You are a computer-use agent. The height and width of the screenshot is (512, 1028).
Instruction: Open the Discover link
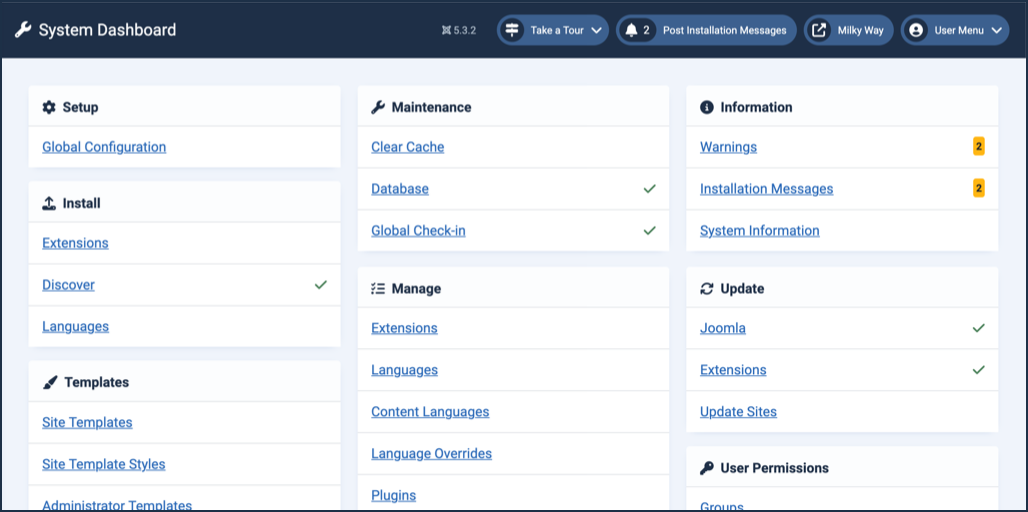click(x=68, y=285)
